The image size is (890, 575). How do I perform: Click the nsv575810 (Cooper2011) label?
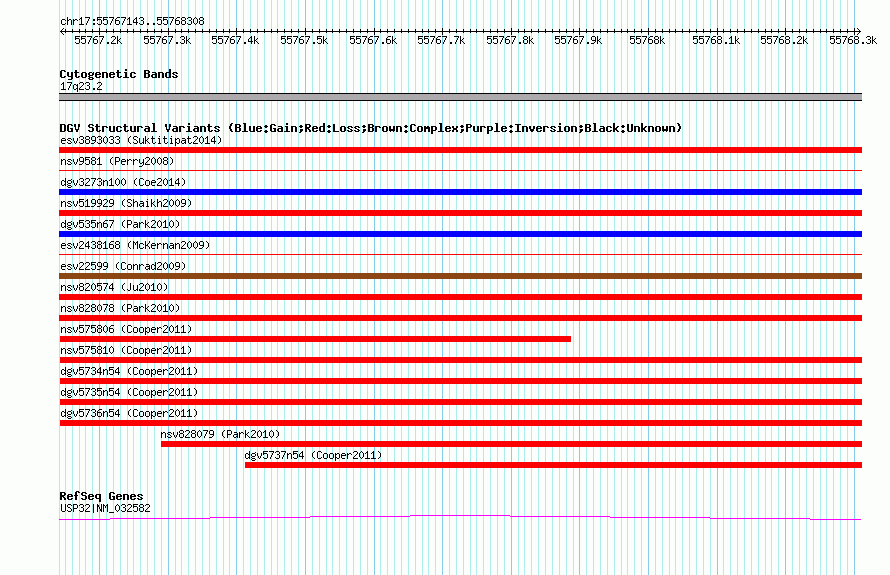pos(126,350)
